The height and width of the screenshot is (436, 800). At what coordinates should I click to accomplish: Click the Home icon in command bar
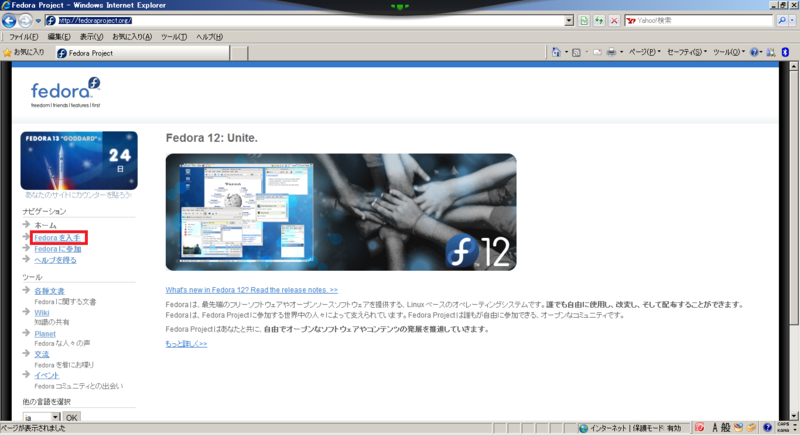pyautogui.click(x=556, y=52)
